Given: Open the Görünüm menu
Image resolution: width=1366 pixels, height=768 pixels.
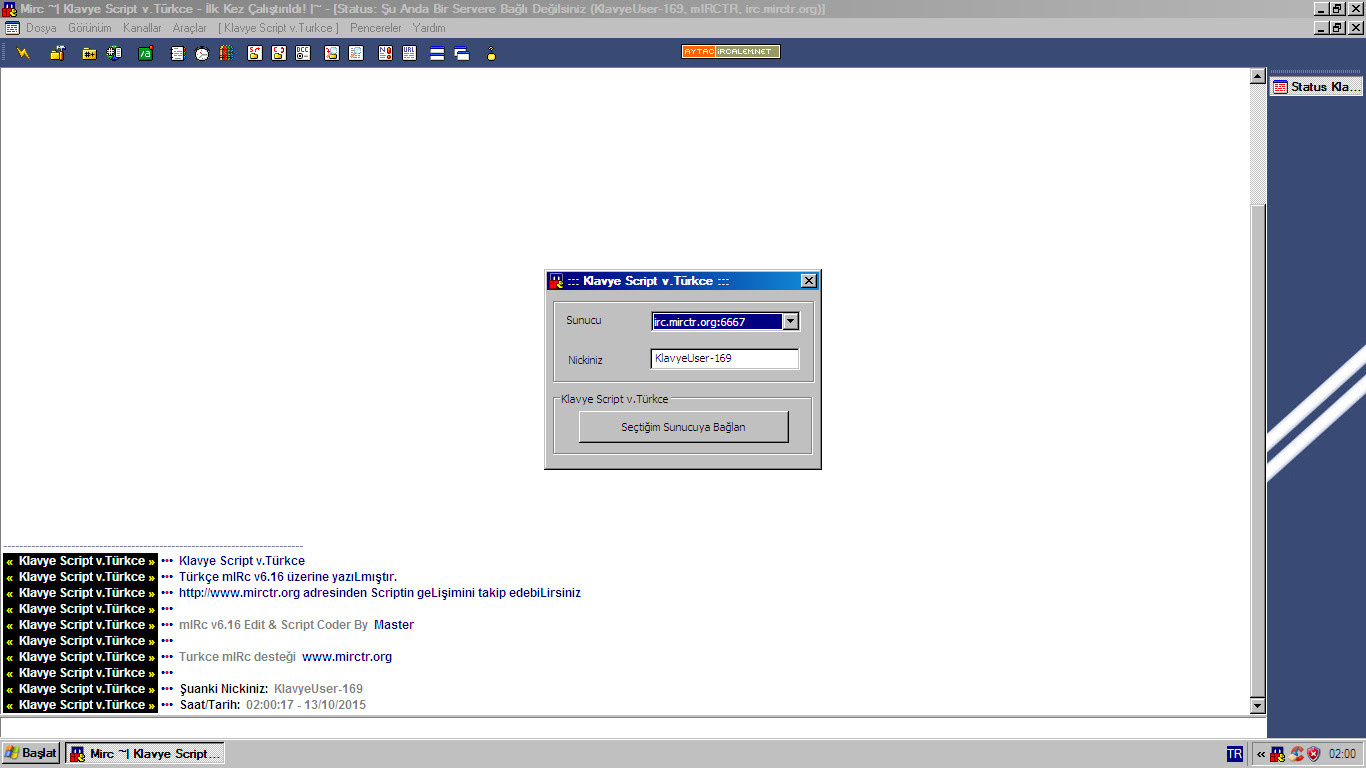Looking at the screenshot, I should pyautogui.click(x=90, y=28).
